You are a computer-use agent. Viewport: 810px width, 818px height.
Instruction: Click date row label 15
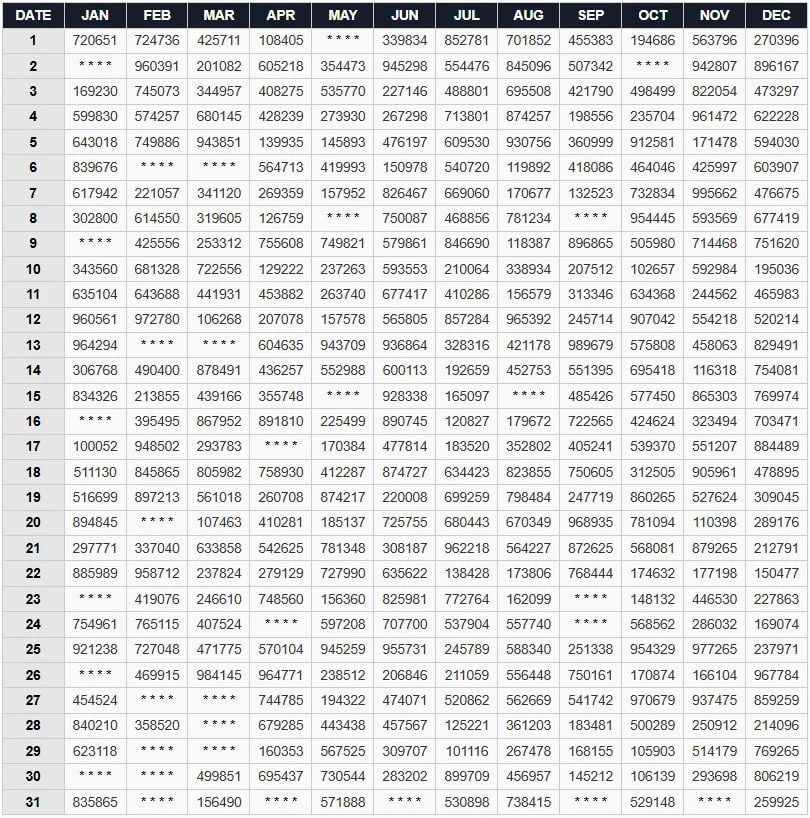click(x=33, y=396)
